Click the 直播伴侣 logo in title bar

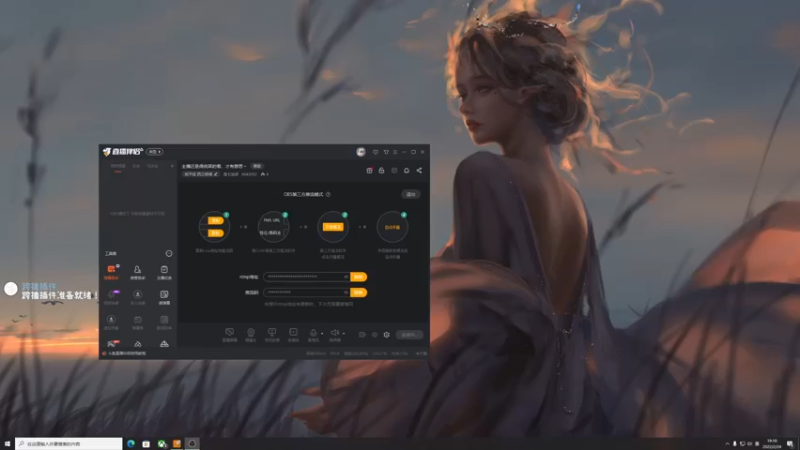[122, 152]
